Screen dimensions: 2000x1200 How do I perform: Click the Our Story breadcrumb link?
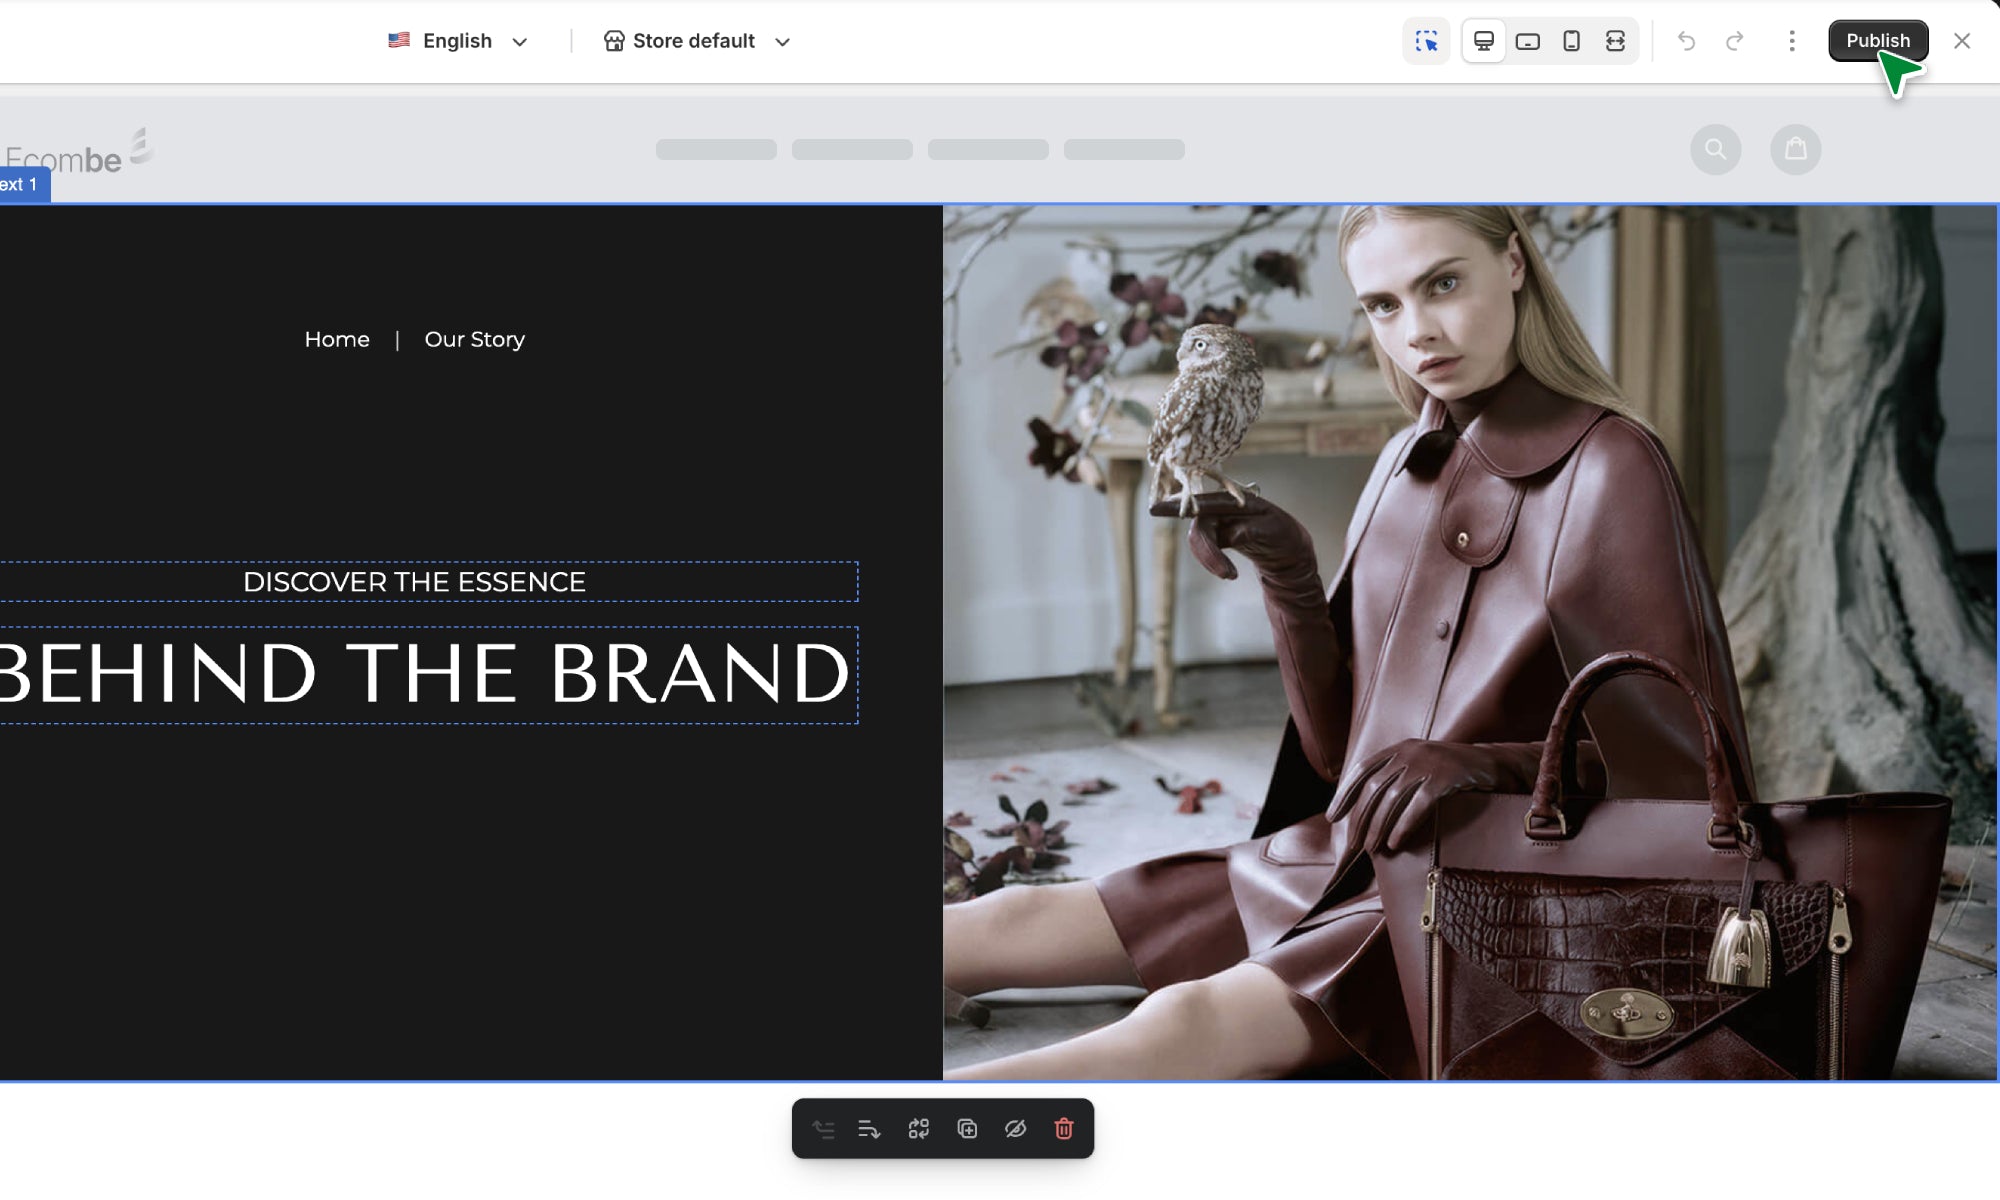pos(474,340)
